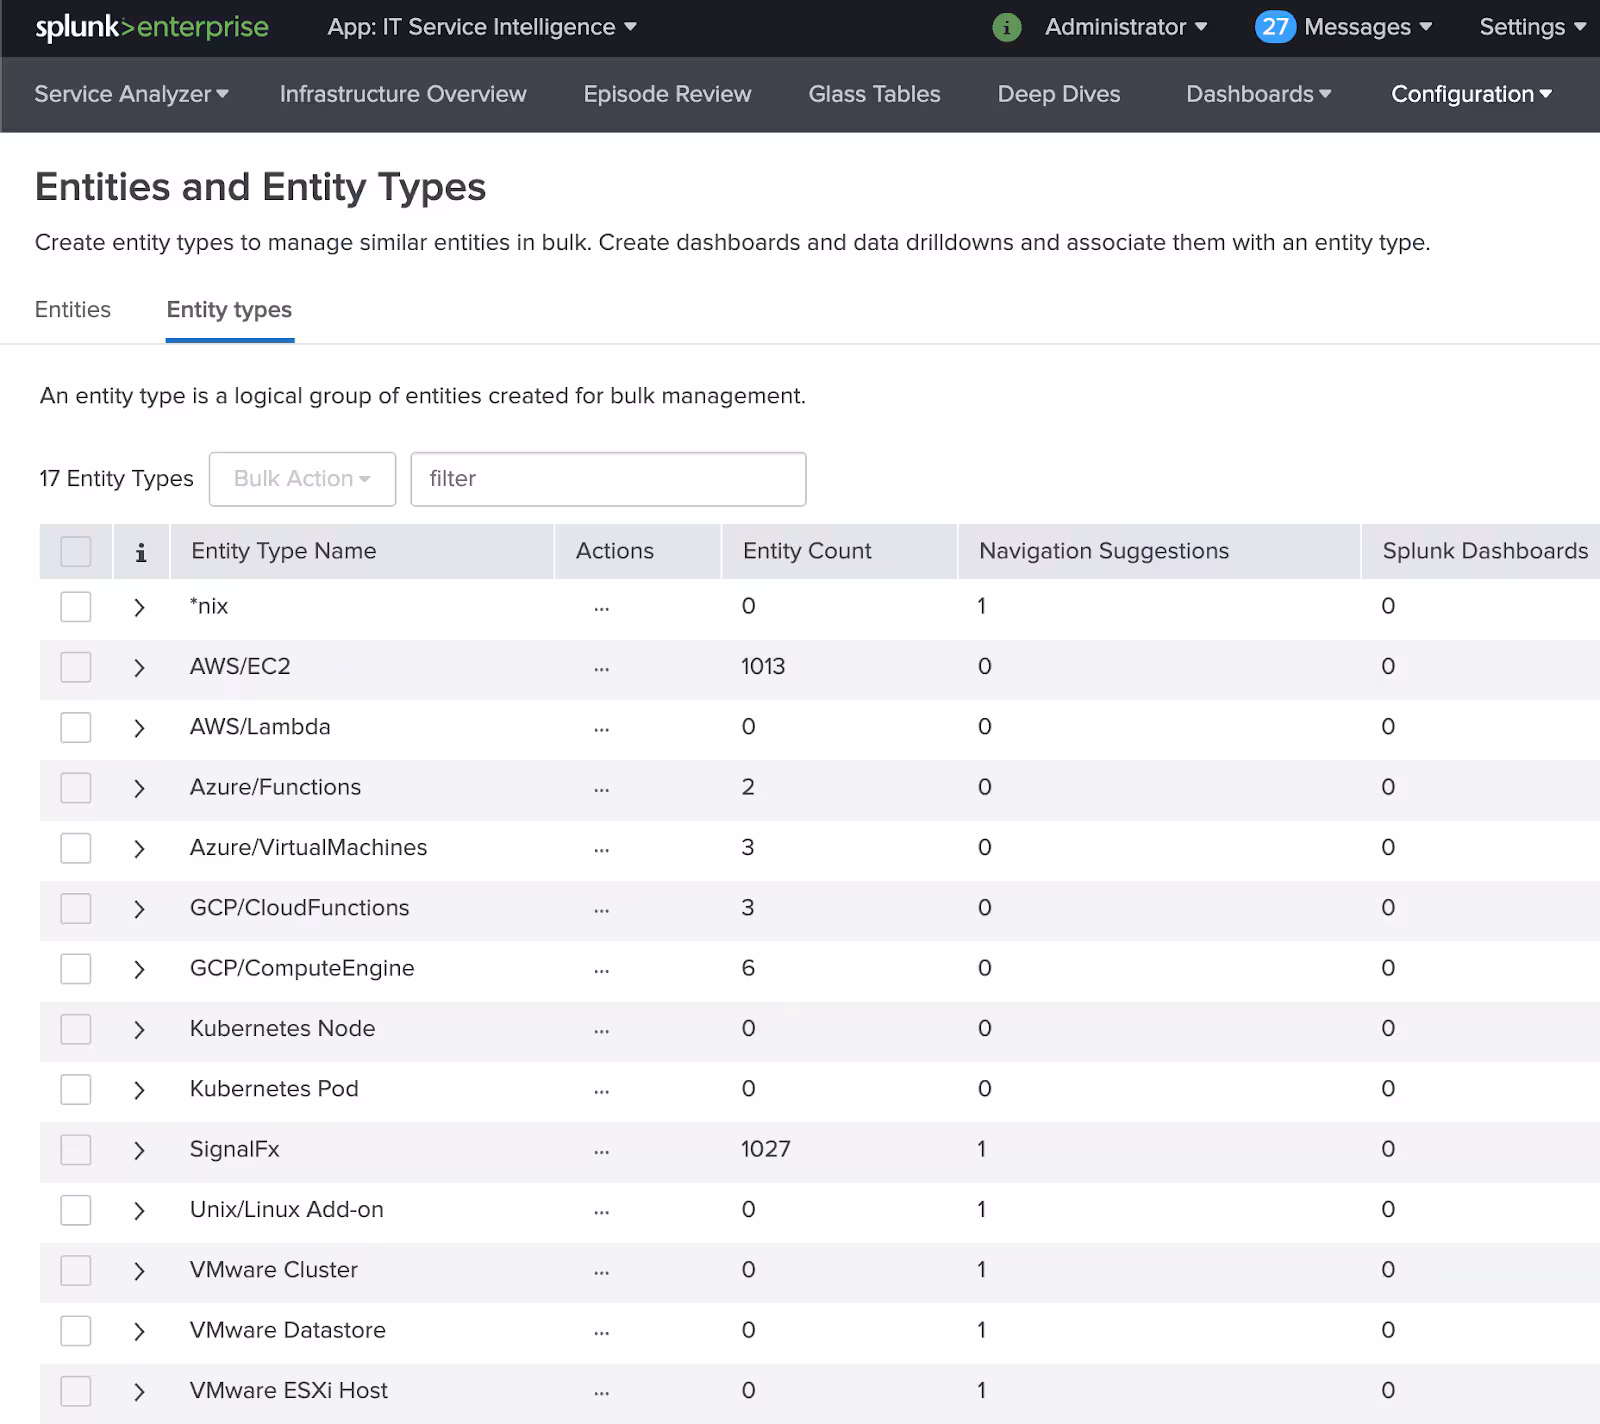The width and height of the screenshot is (1600, 1424).
Task: Open the Configuration menu
Action: (x=1470, y=94)
